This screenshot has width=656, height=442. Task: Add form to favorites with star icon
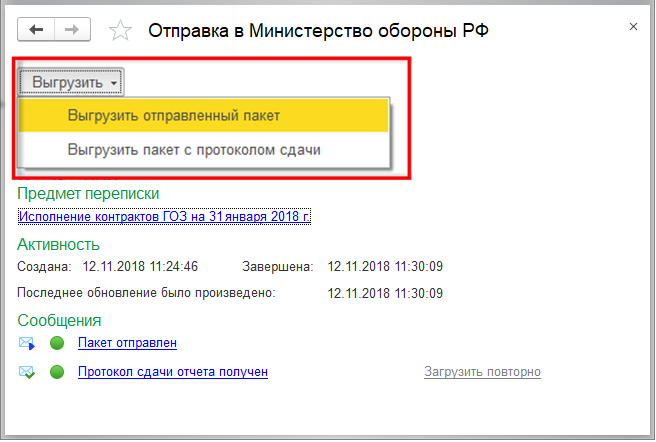point(119,31)
